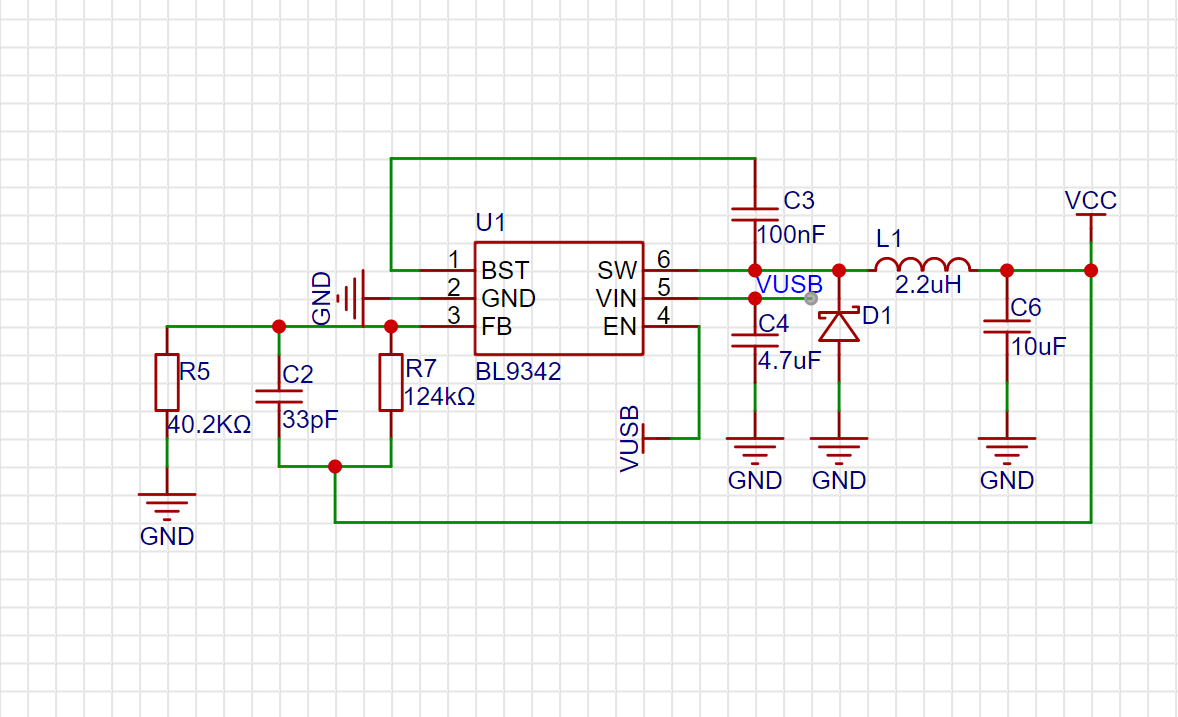Viewport: 1178px width, 717px height.
Task: Select the C3 capacitor symbol
Action: point(755,214)
